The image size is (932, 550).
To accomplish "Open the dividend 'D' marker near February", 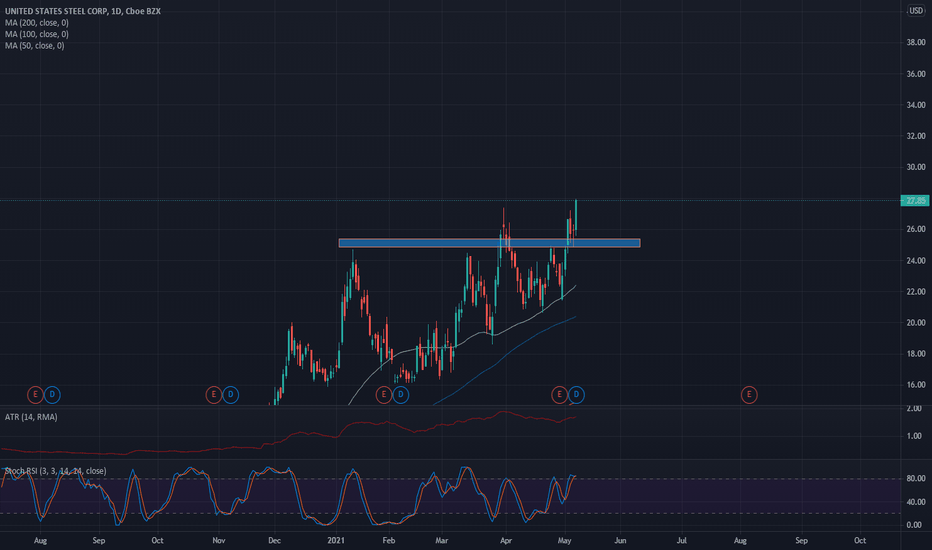I will (401, 394).
